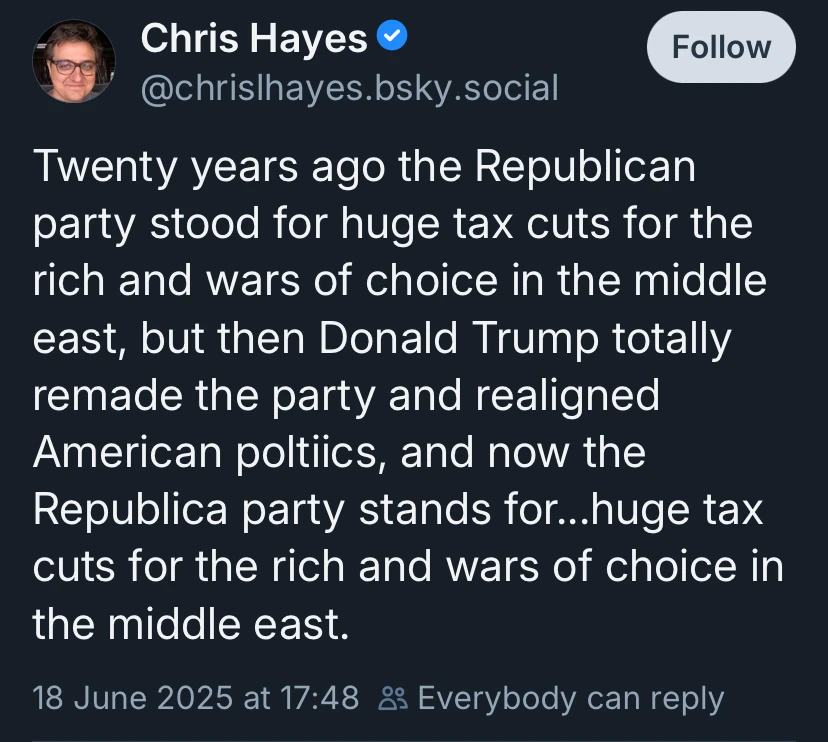Open Chris Hayes' profile picture
828x742 pixels.
coord(75,62)
